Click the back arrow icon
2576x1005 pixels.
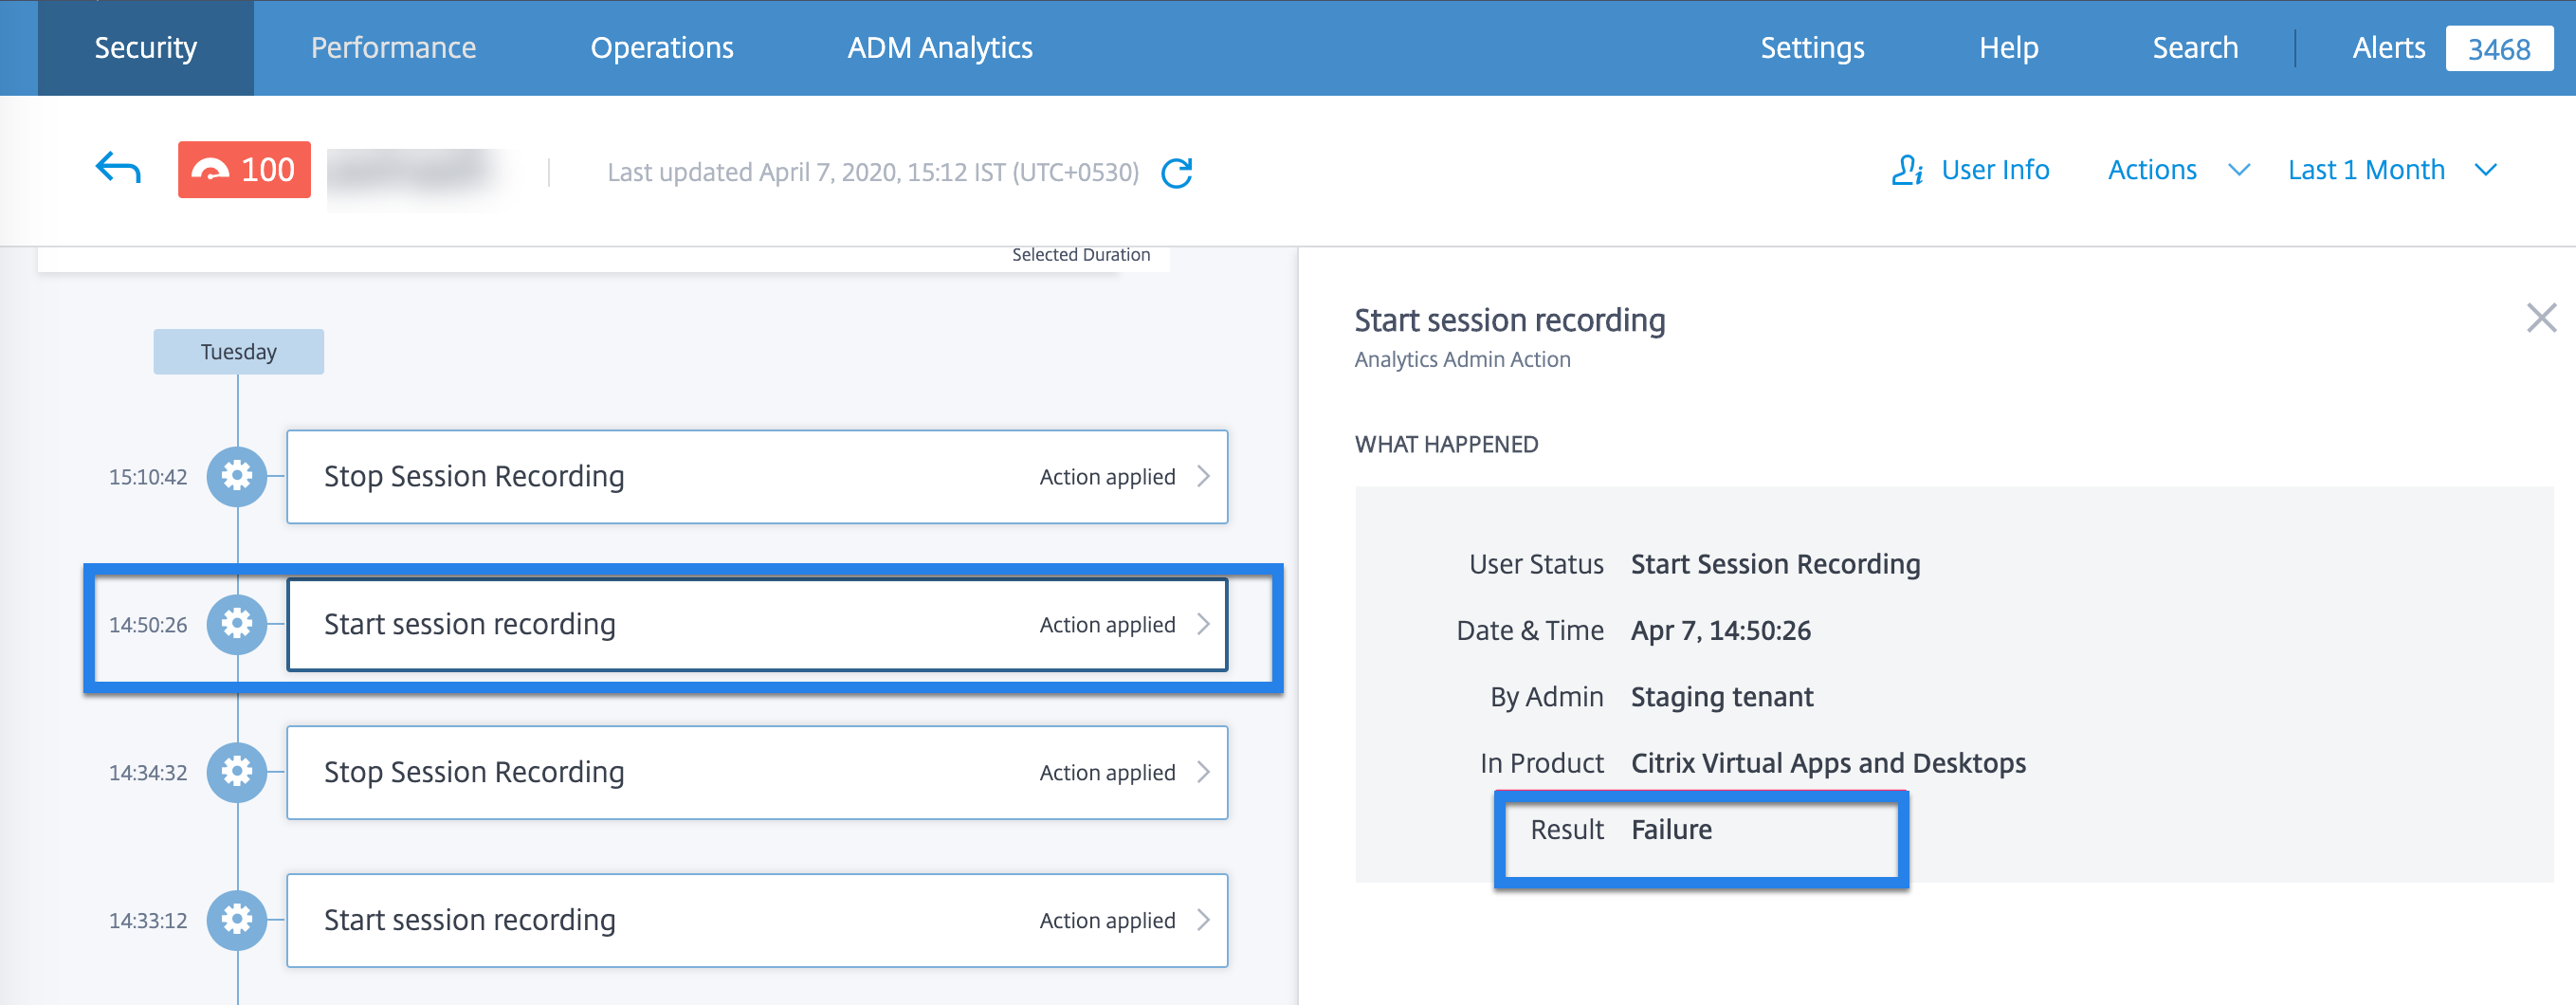click(x=118, y=169)
